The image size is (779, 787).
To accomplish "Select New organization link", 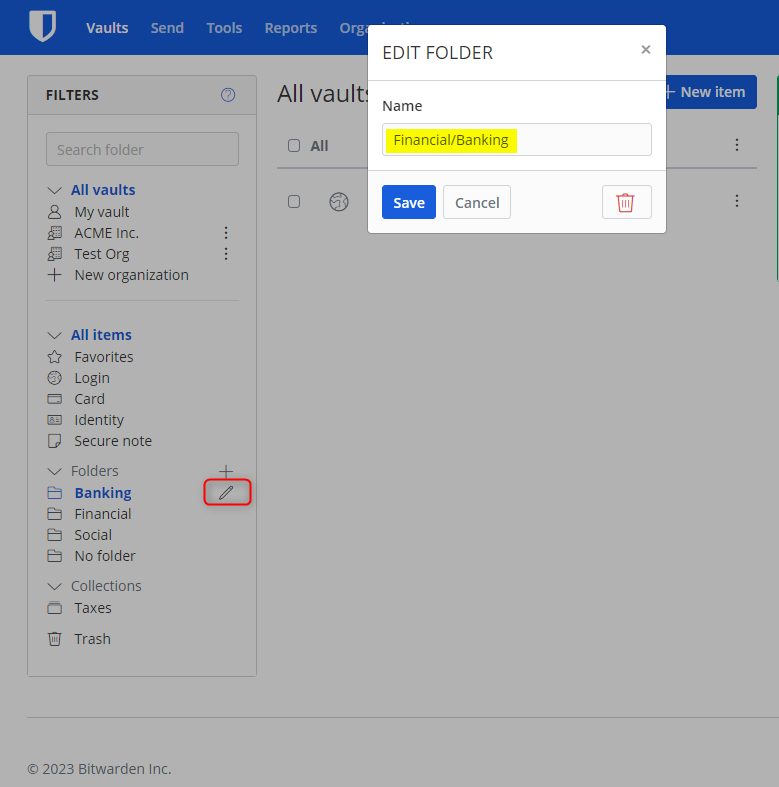I will pyautogui.click(x=132, y=275).
